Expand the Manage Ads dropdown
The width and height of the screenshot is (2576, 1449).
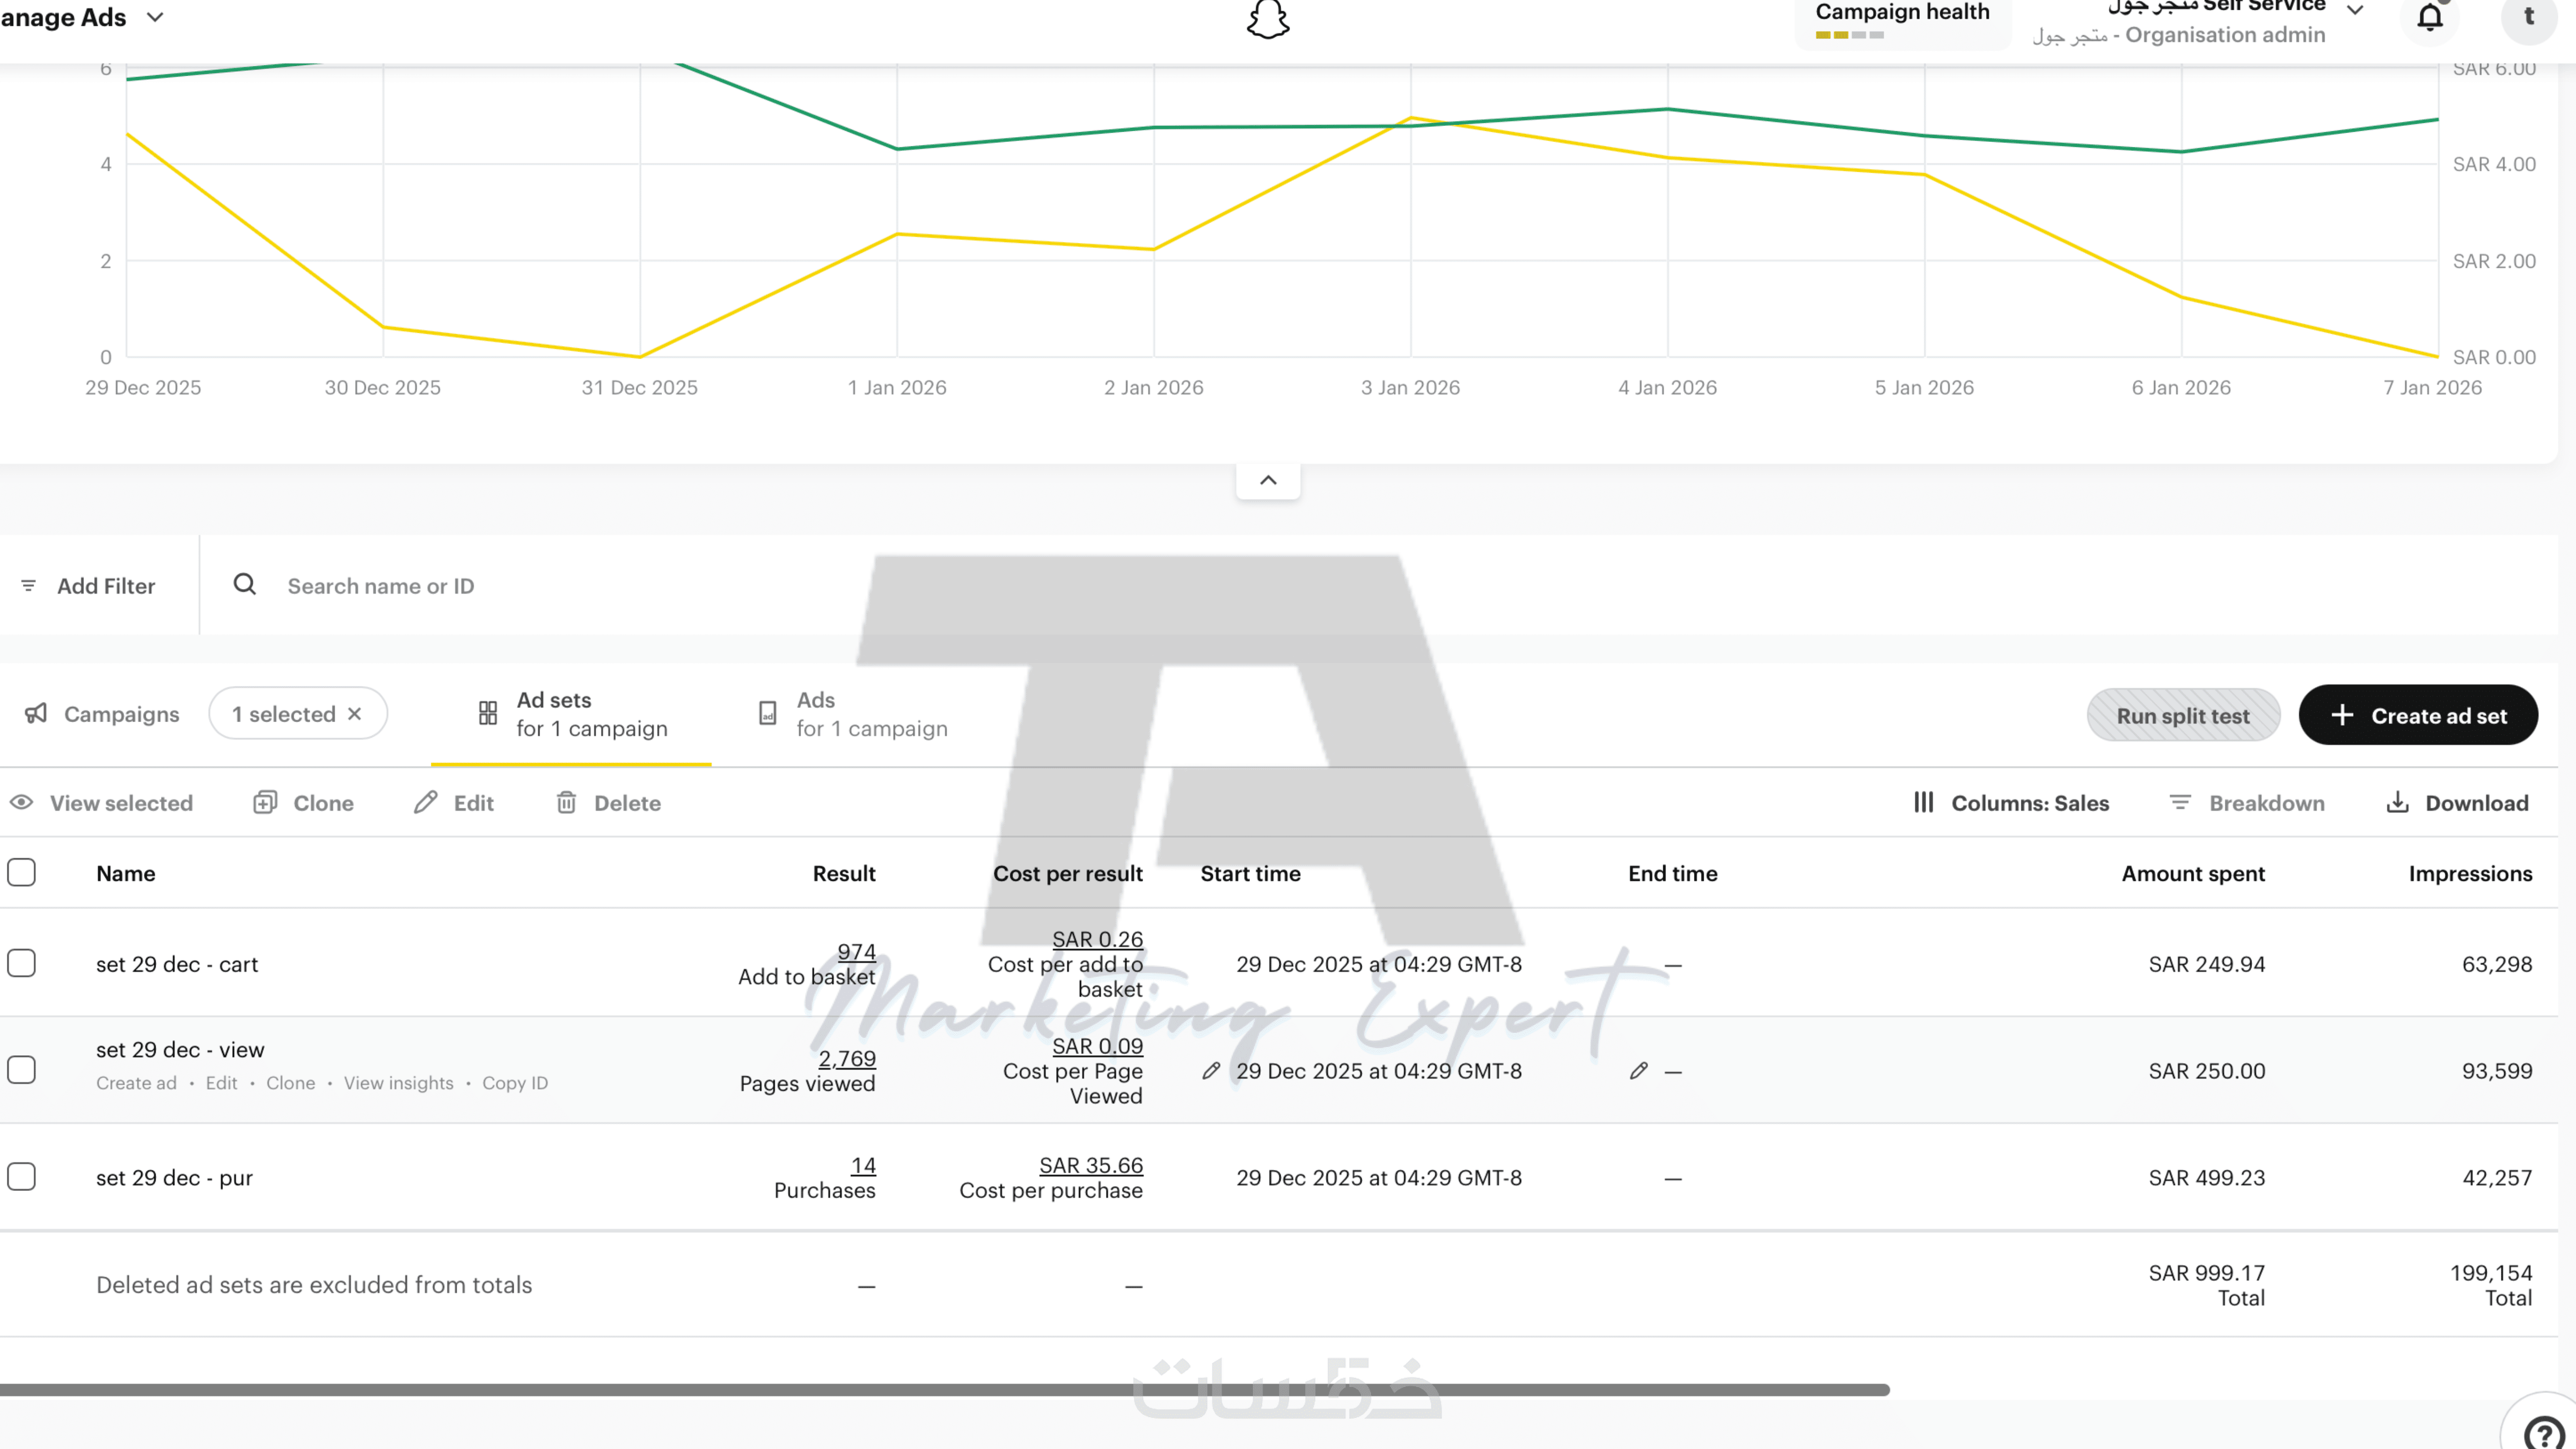click(x=155, y=17)
